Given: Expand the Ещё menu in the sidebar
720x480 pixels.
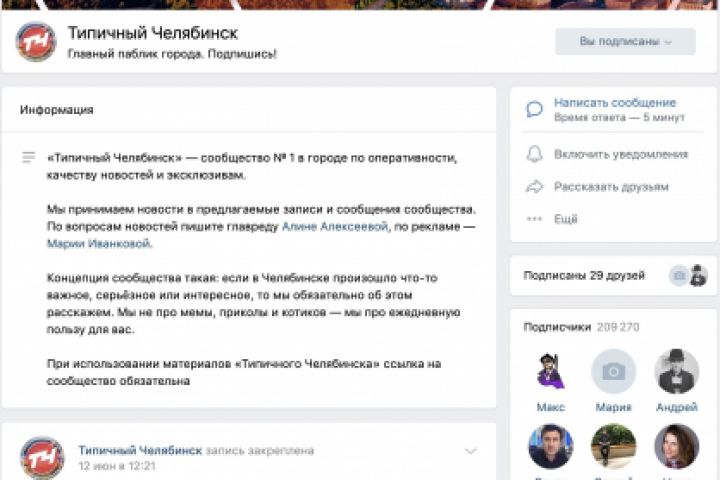Looking at the screenshot, I should click(566, 219).
